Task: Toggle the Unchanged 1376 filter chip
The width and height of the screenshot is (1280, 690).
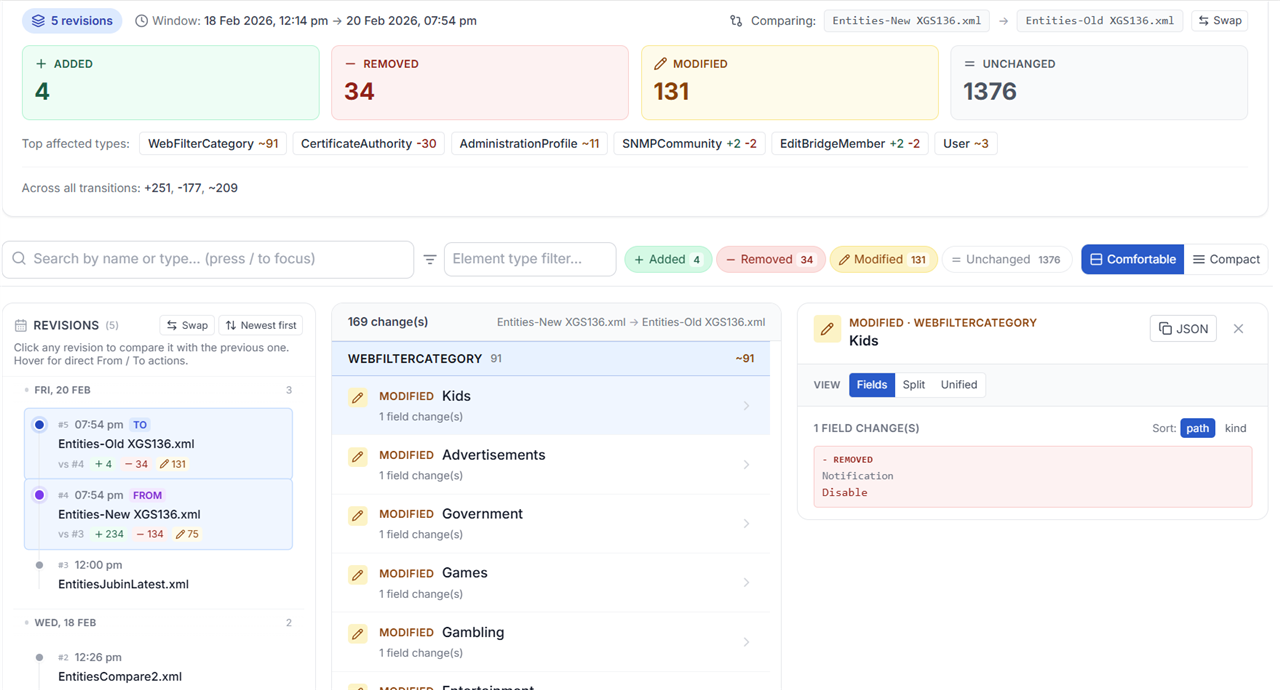Action: point(1006,260)
